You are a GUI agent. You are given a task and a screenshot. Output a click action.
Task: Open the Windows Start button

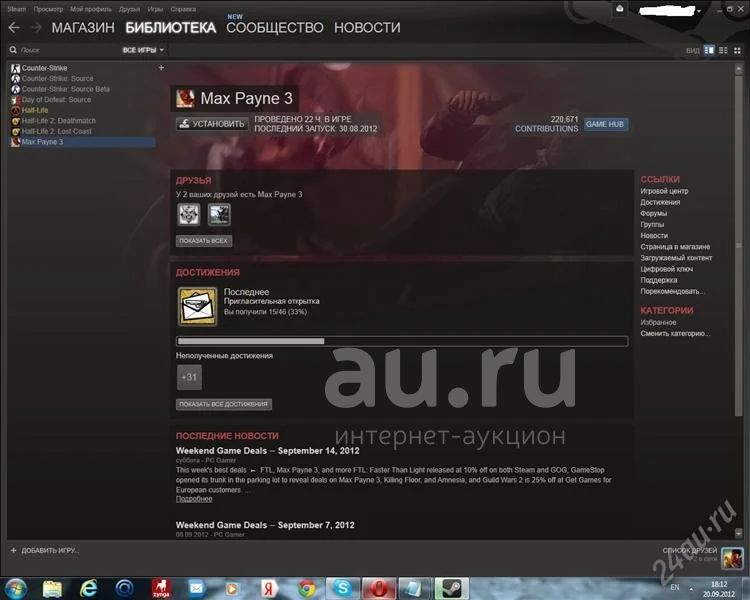pos(16,589)
